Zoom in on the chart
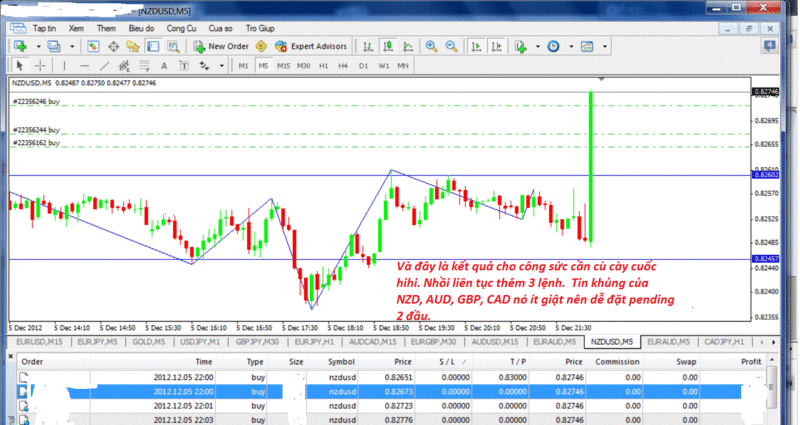 point(432,46)
